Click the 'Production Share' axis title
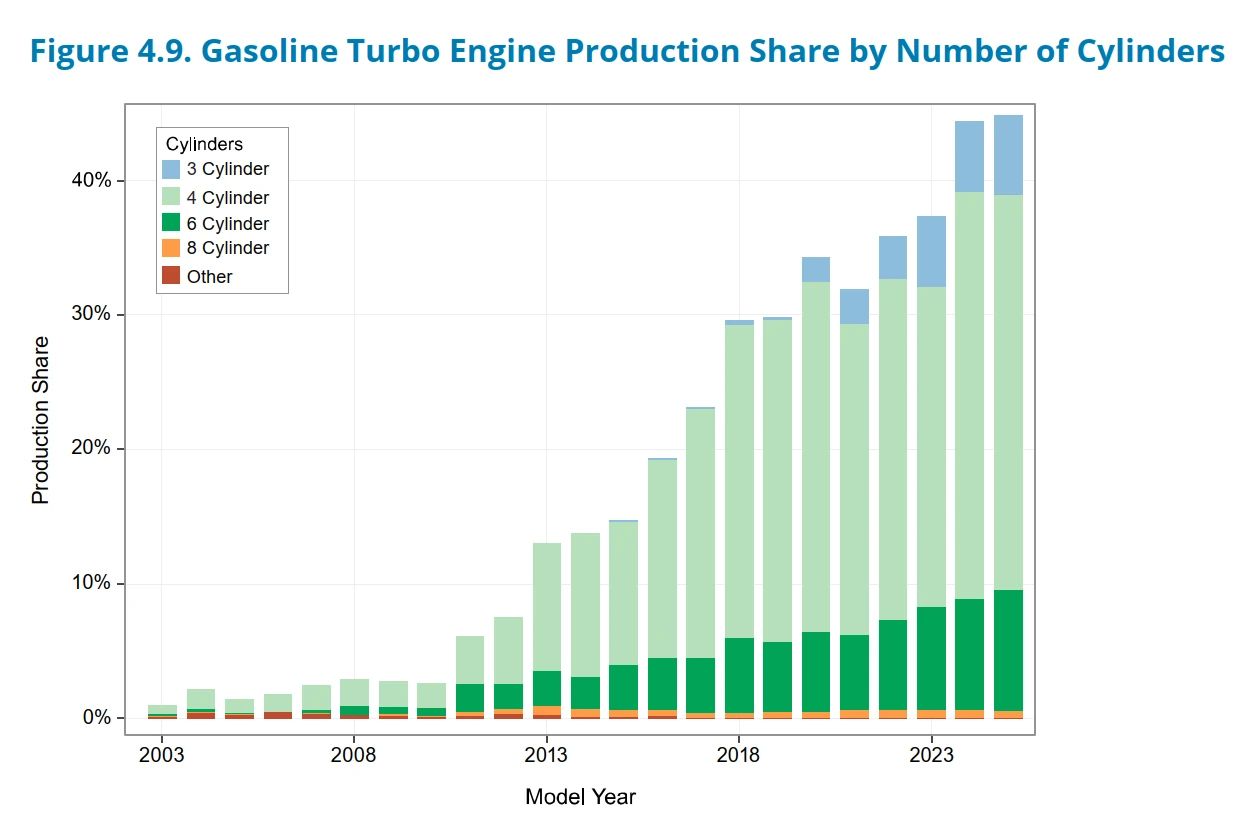1260x830 pixels. click(x=40, y=420)
